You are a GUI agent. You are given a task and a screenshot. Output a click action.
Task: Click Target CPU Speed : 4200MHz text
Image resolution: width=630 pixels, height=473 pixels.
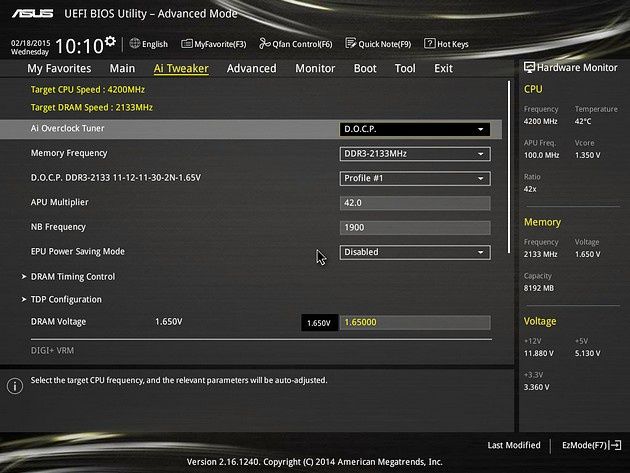point(88,90)
